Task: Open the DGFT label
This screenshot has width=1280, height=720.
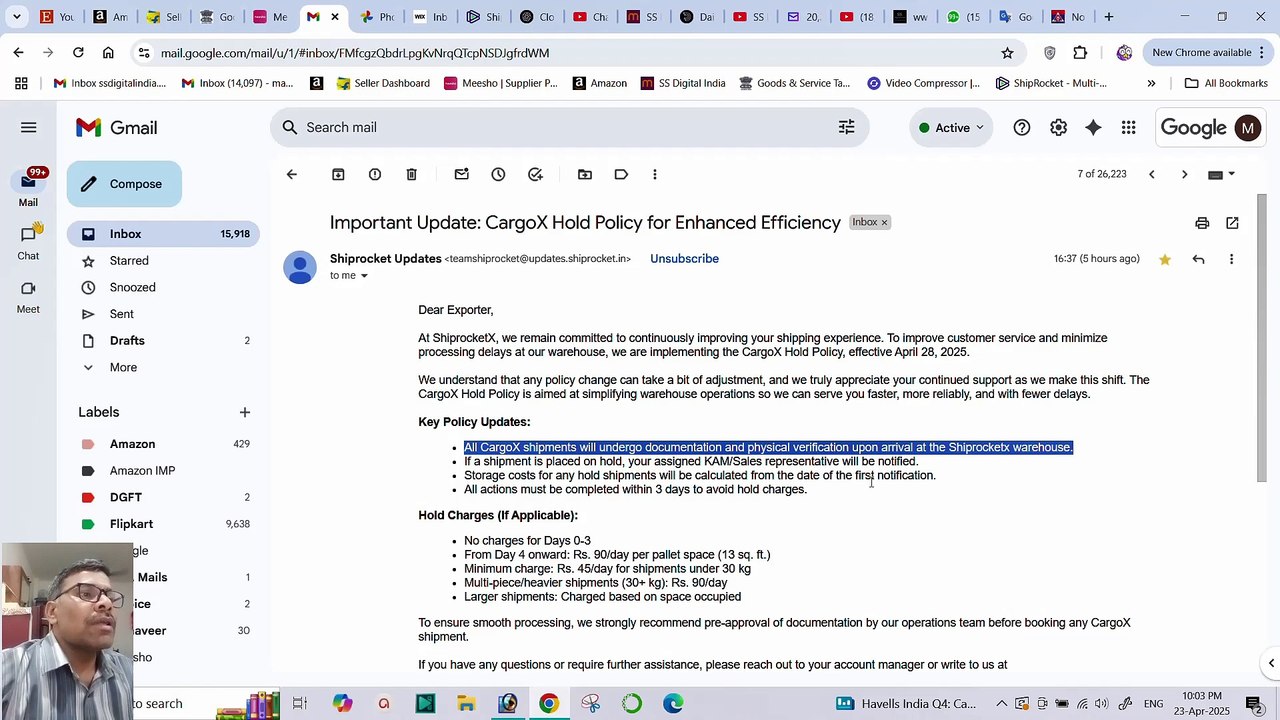Action: point(163,497)
